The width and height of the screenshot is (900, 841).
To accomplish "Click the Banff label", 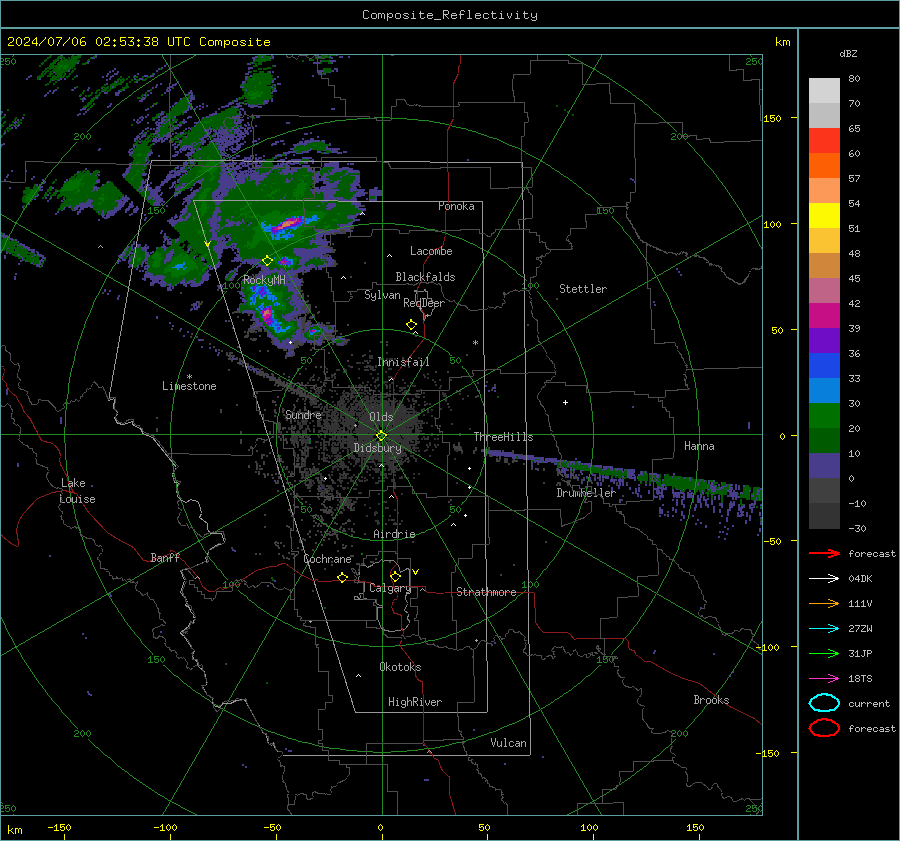I will tap(165, 557).
